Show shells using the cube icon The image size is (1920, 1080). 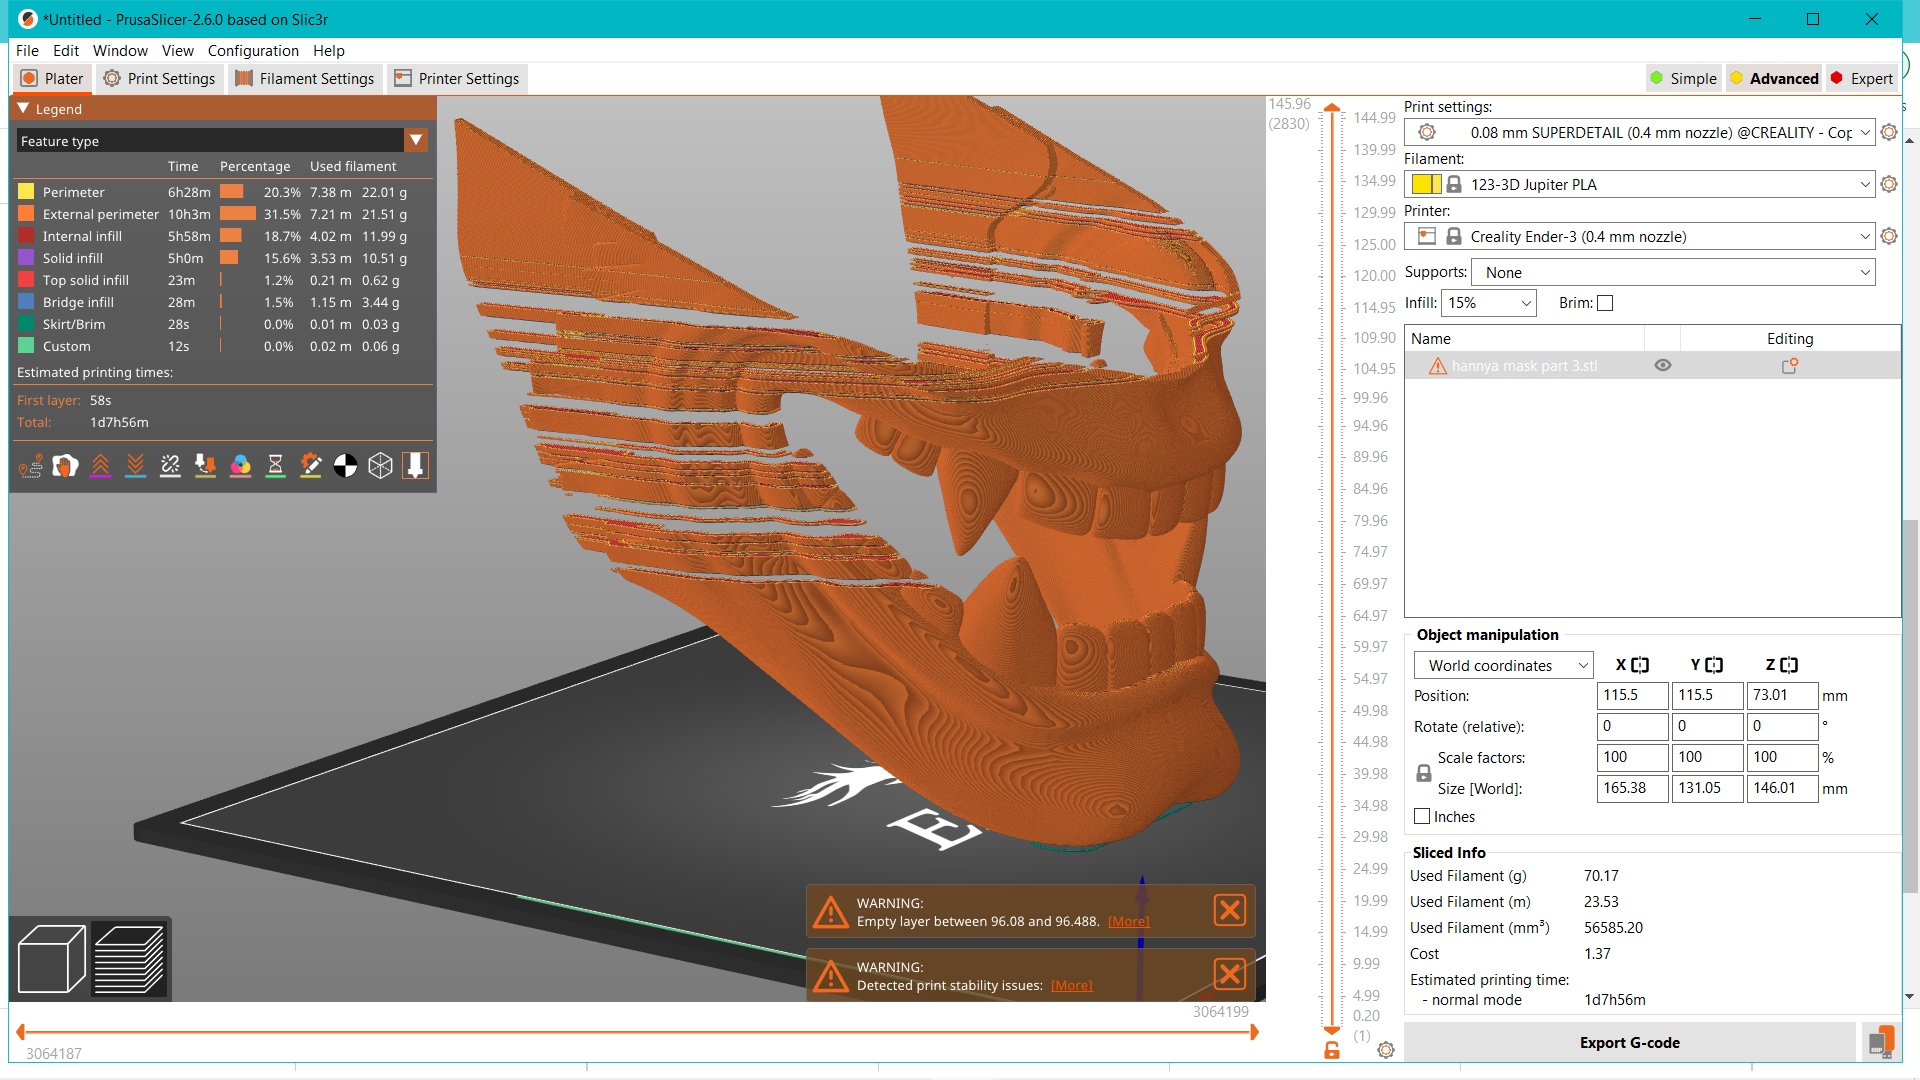tap(380, 465)
